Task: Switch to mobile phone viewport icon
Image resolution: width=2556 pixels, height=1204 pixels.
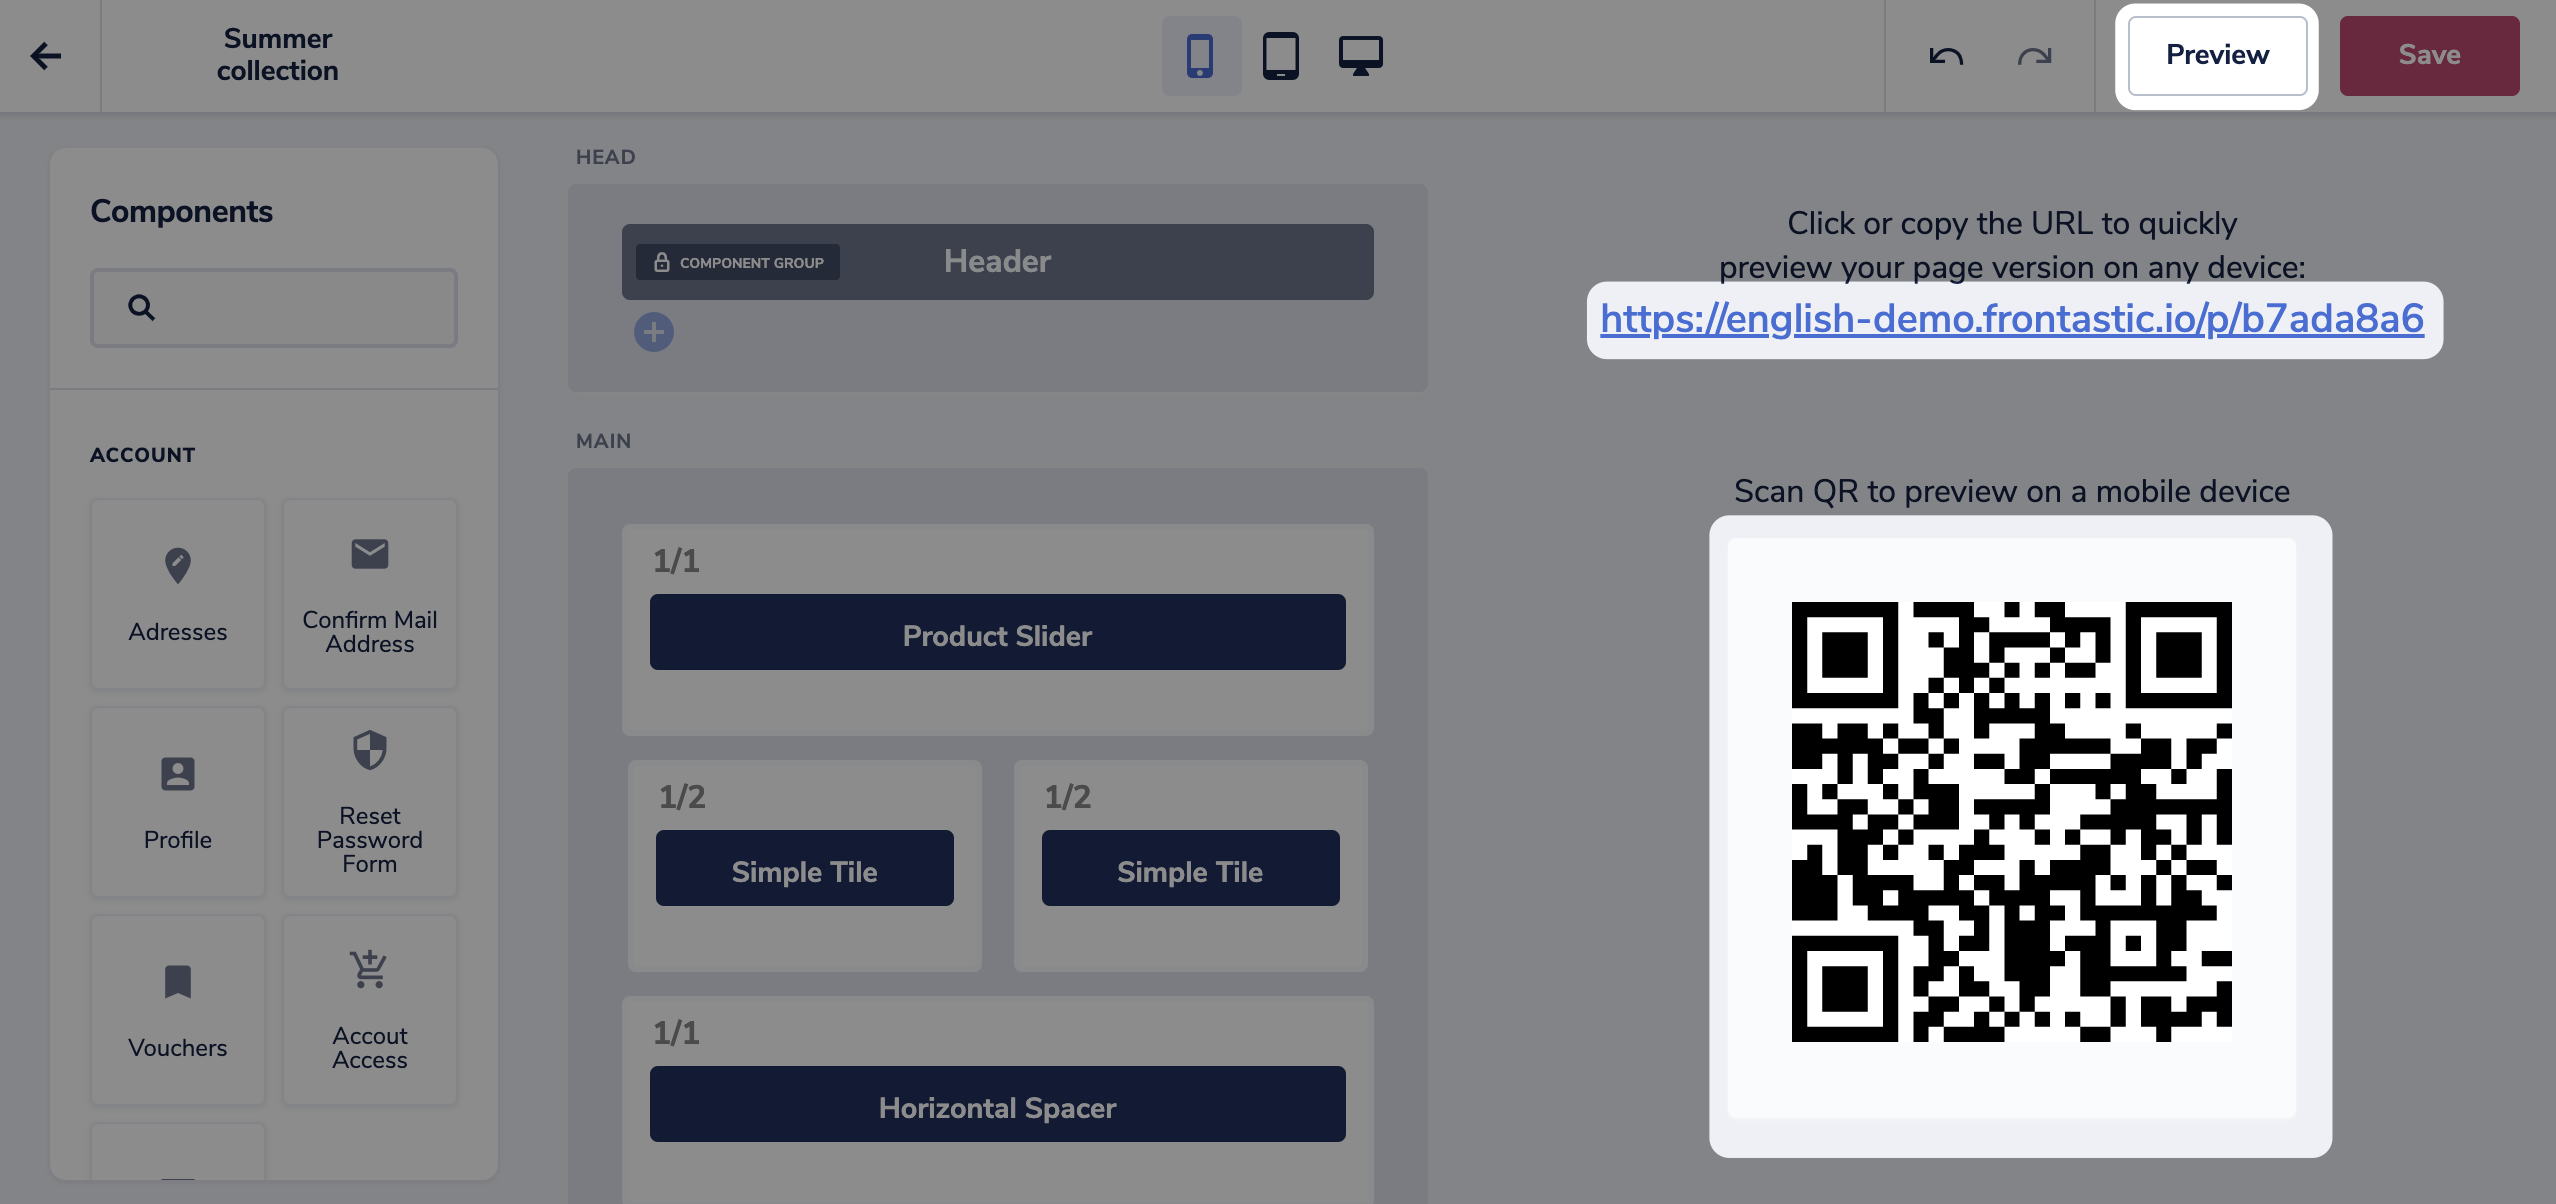Action: pyautogui.click(x=1200, y=56)
